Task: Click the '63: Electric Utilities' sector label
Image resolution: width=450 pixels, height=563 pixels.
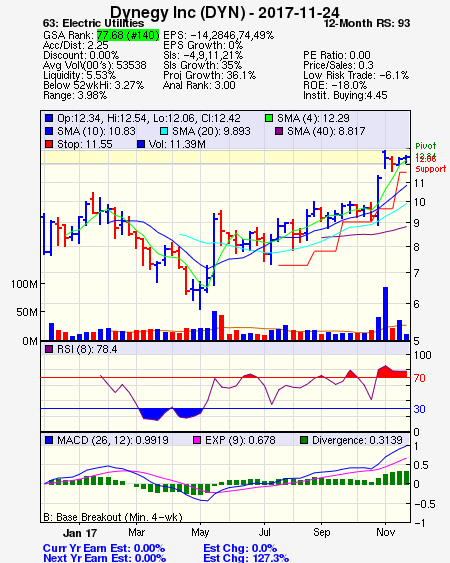Action: pos(93,23)
